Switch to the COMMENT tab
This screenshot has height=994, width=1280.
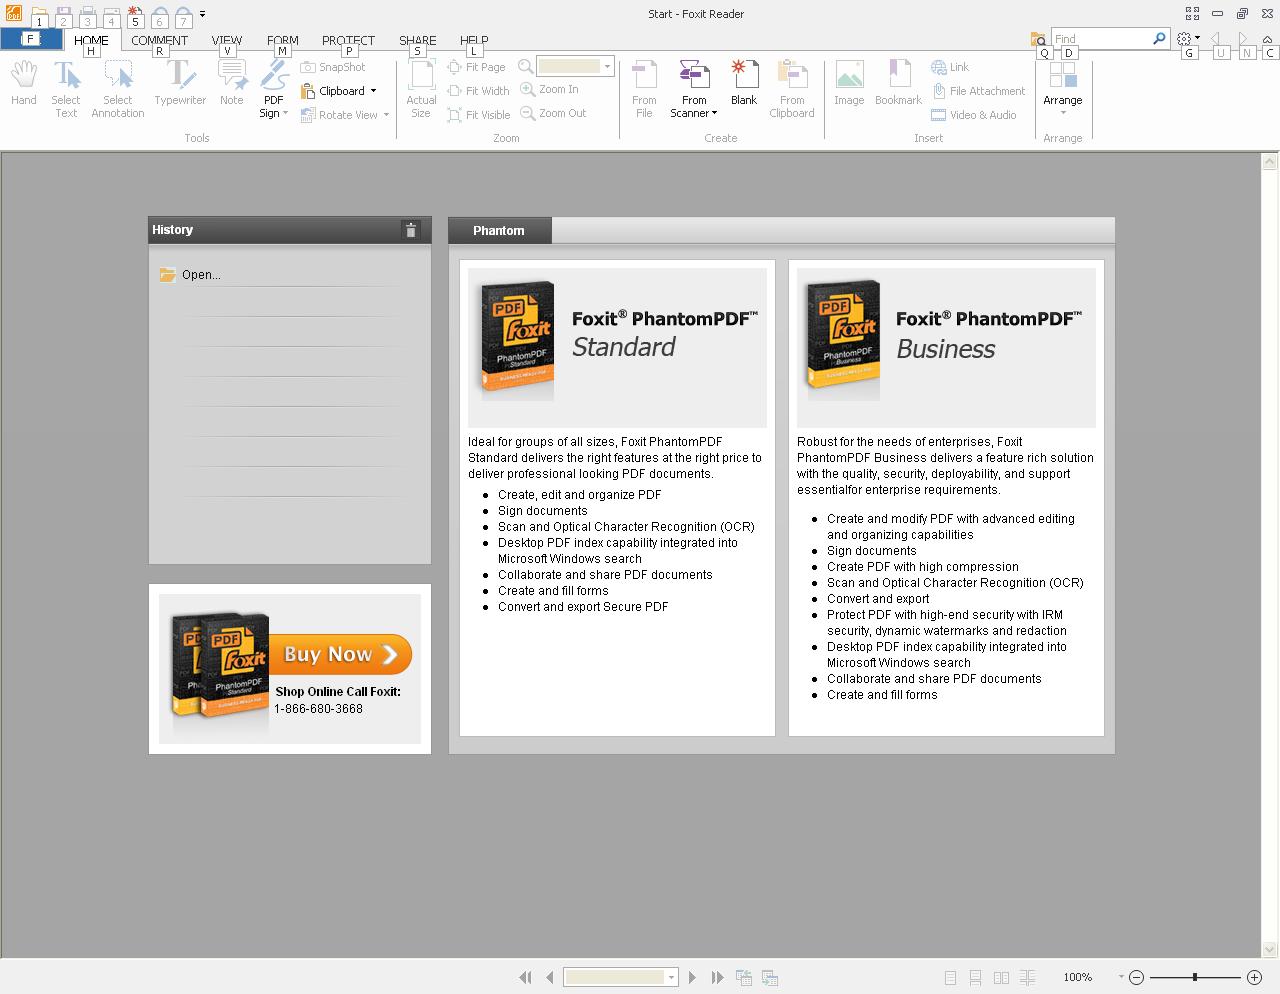(159, 40)
